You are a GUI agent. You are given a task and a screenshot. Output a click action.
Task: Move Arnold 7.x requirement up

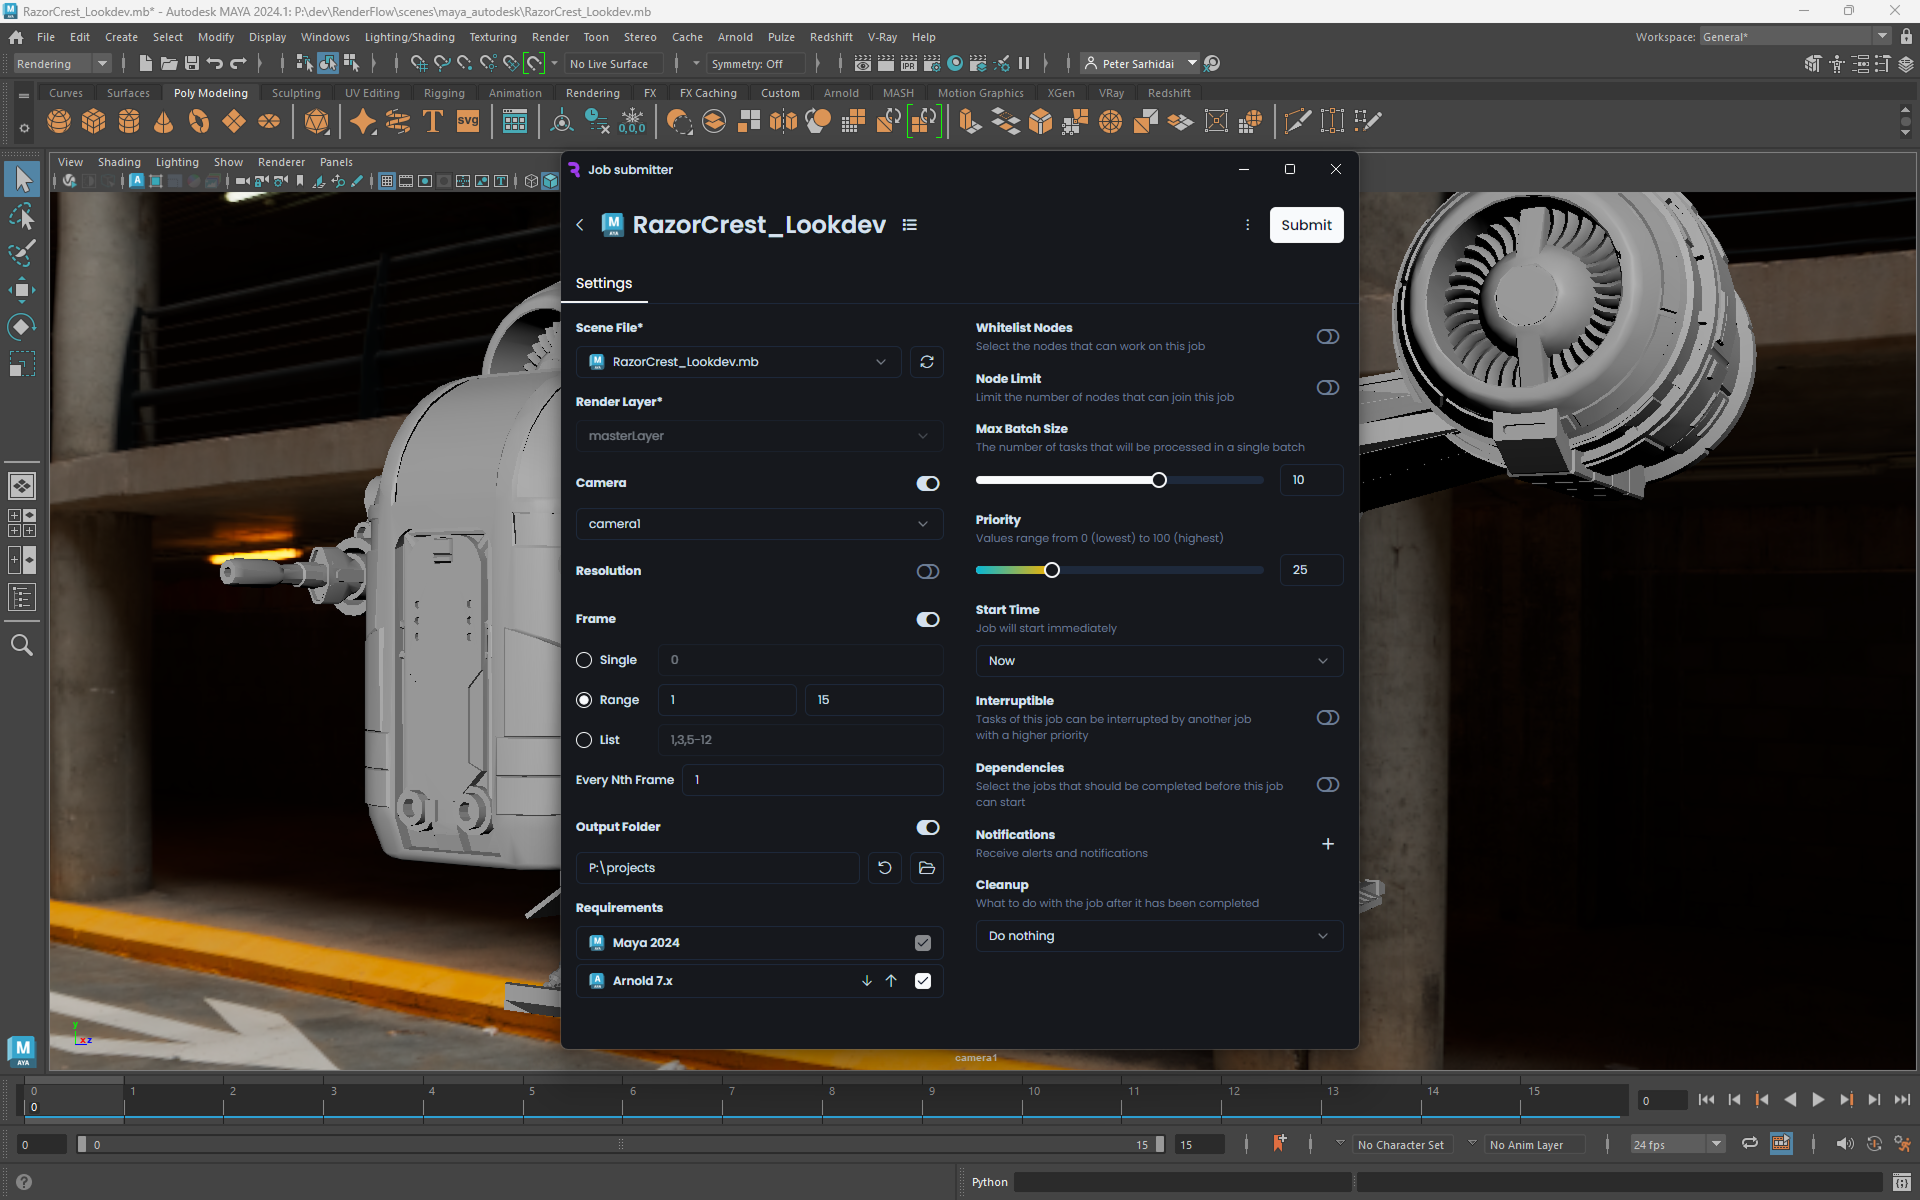891,981
